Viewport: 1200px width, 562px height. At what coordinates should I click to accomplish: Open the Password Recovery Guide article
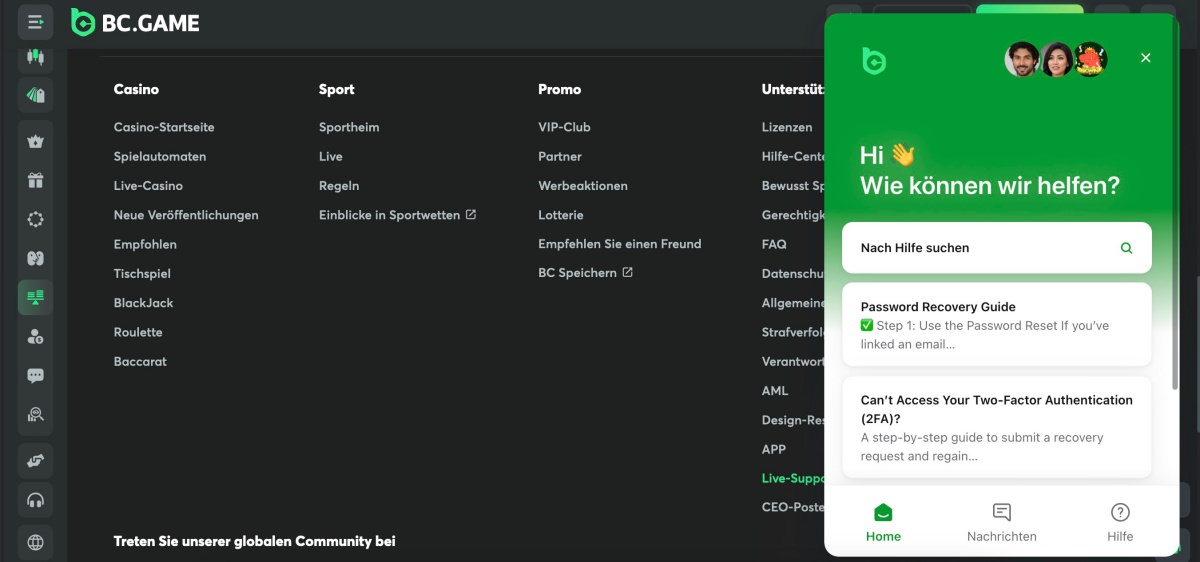[996, 324]
